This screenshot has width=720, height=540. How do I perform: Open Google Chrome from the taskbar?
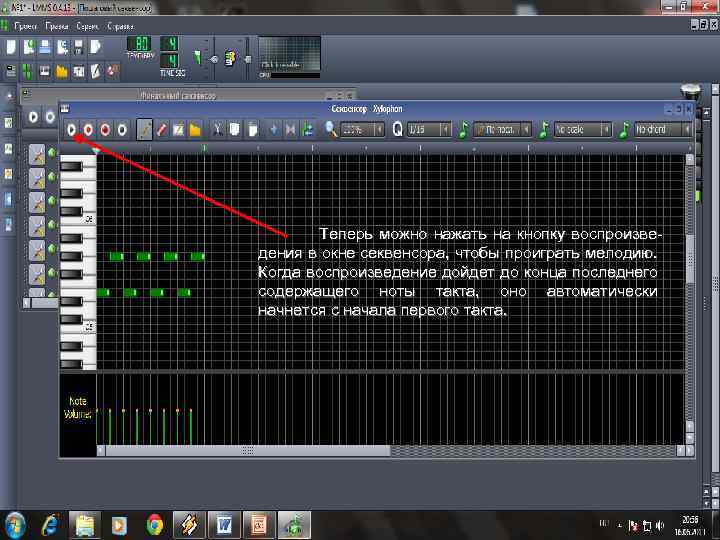[155, 525]
